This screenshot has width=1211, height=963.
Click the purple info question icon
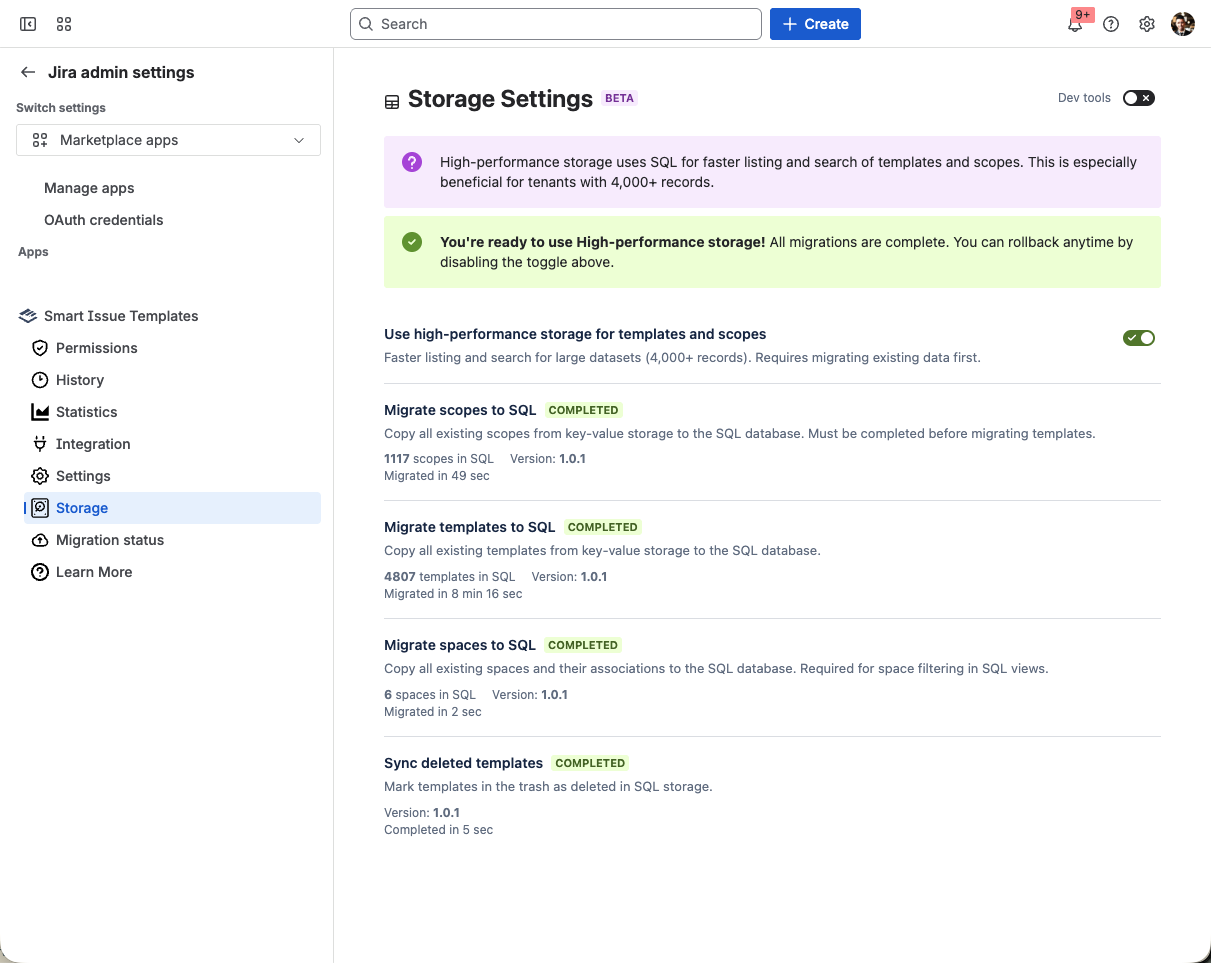click(412, 162)
